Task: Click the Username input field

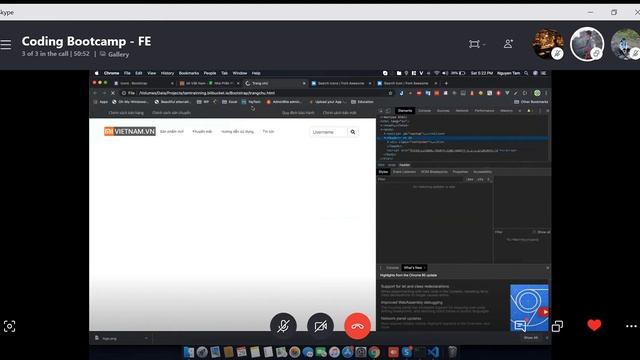Action: (328, 132)
